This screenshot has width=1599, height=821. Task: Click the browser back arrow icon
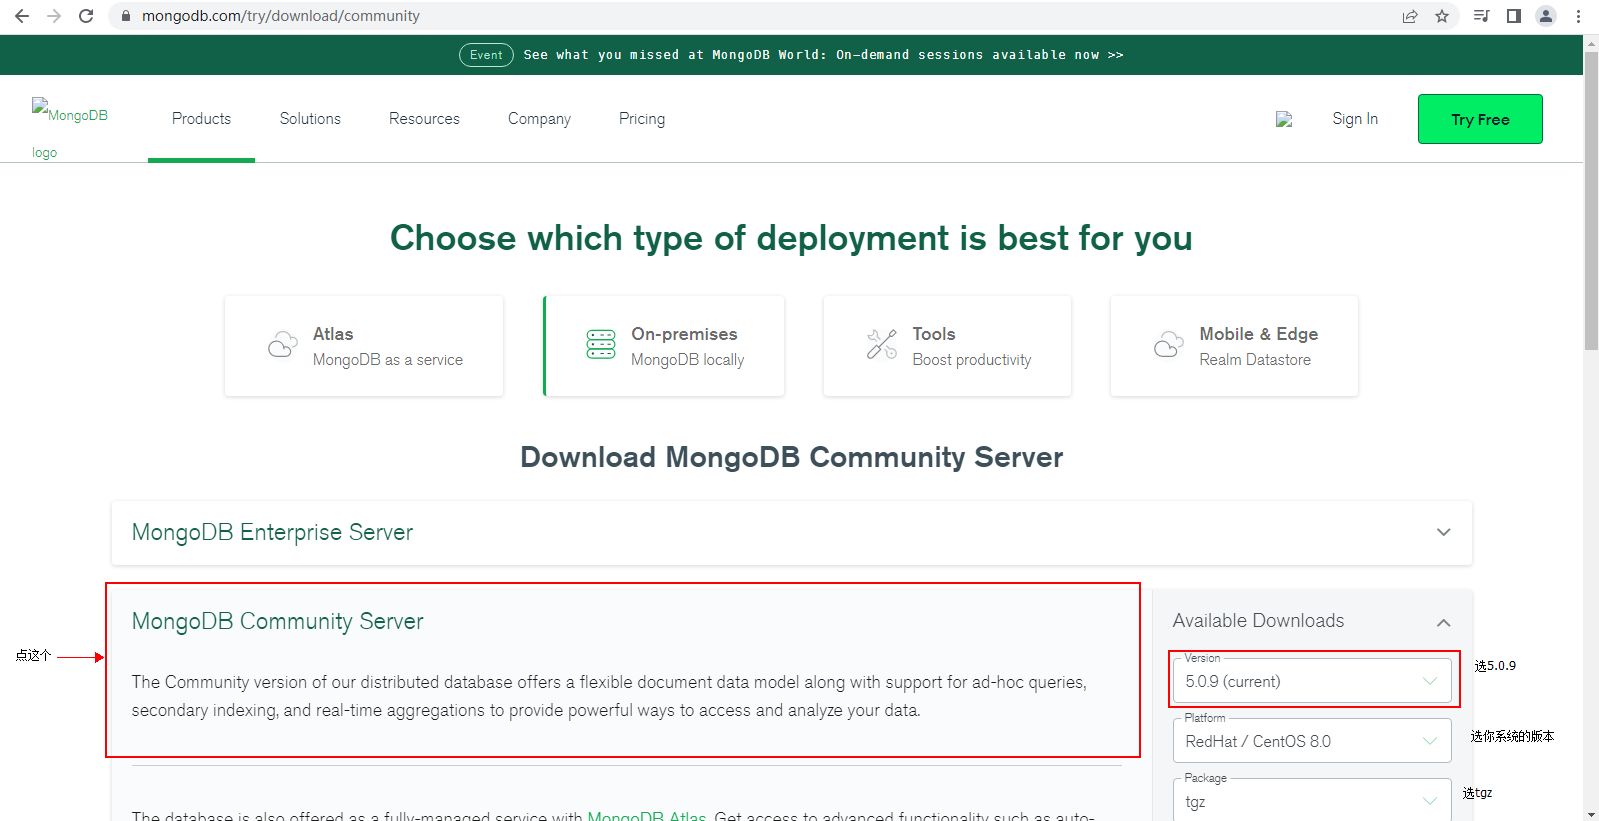22,16
